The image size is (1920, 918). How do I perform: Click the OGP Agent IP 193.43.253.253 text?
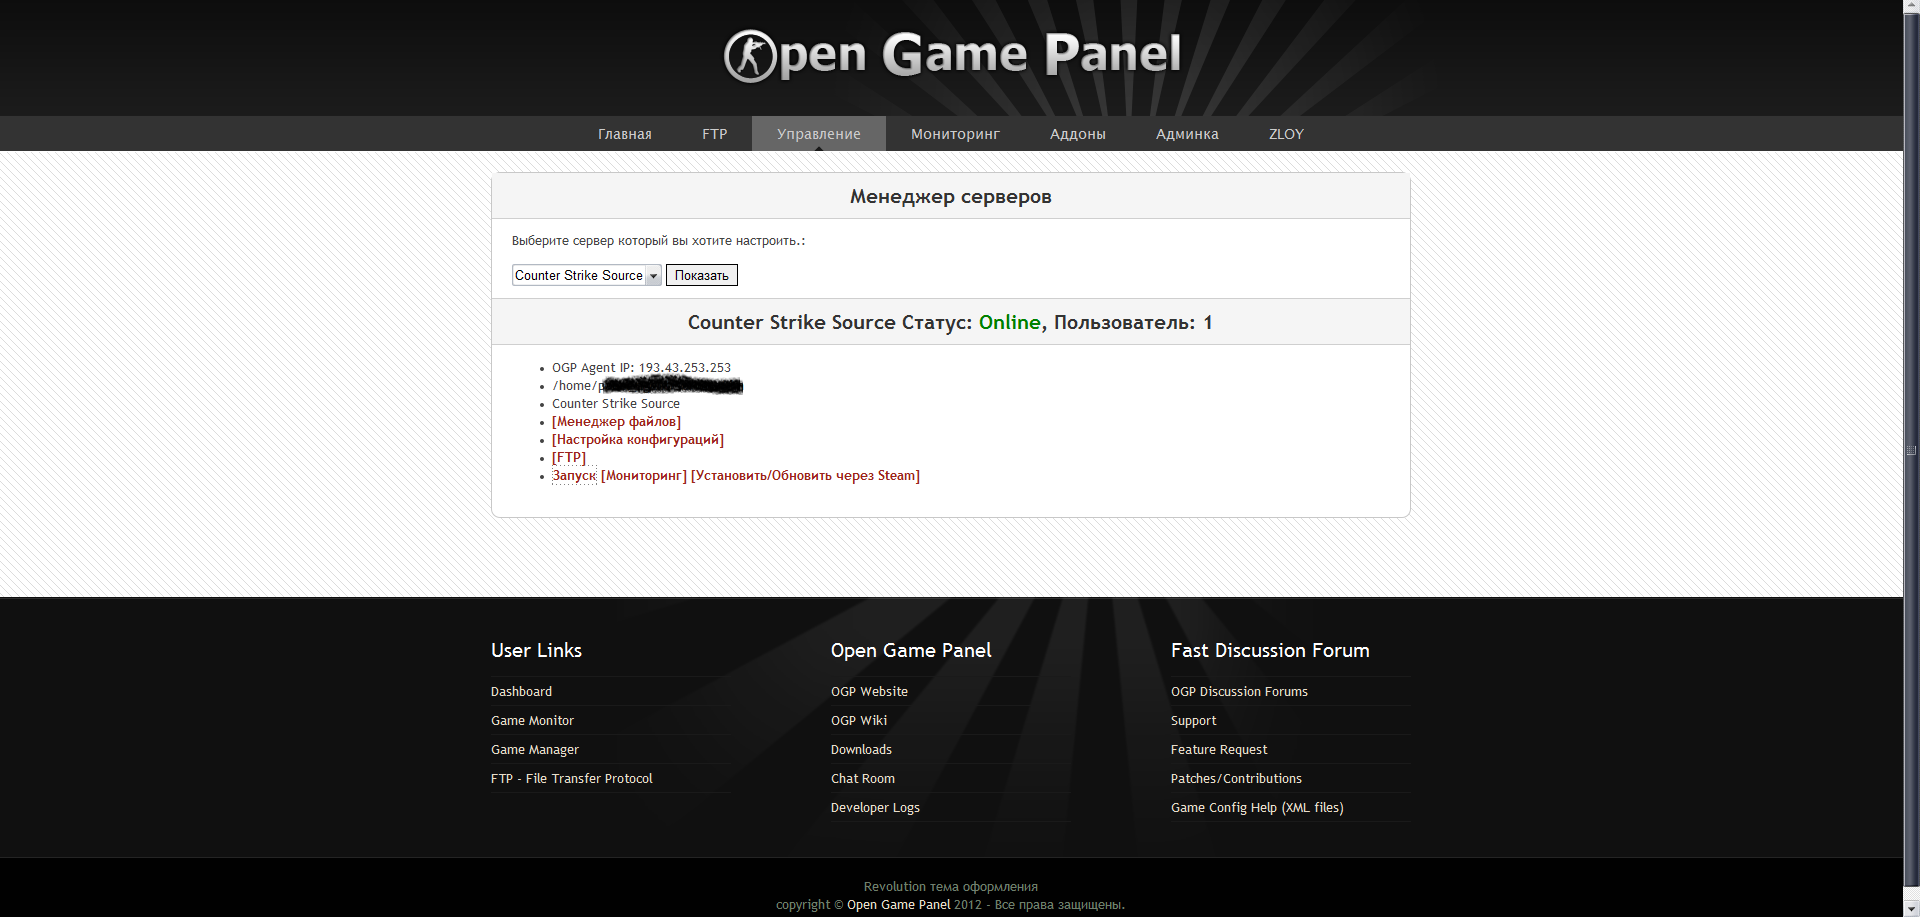point(641,368)
